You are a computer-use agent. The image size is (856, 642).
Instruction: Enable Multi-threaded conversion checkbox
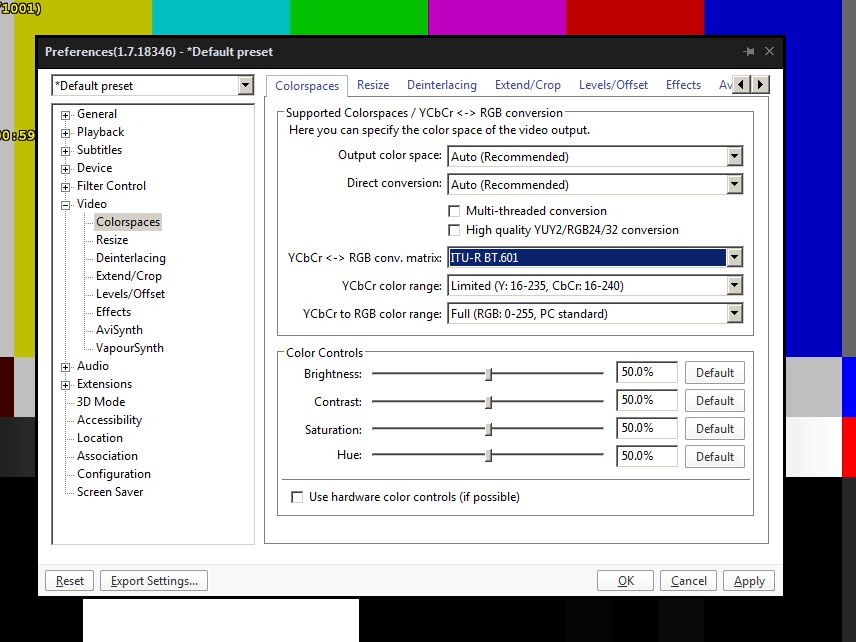tap(454, 211)
